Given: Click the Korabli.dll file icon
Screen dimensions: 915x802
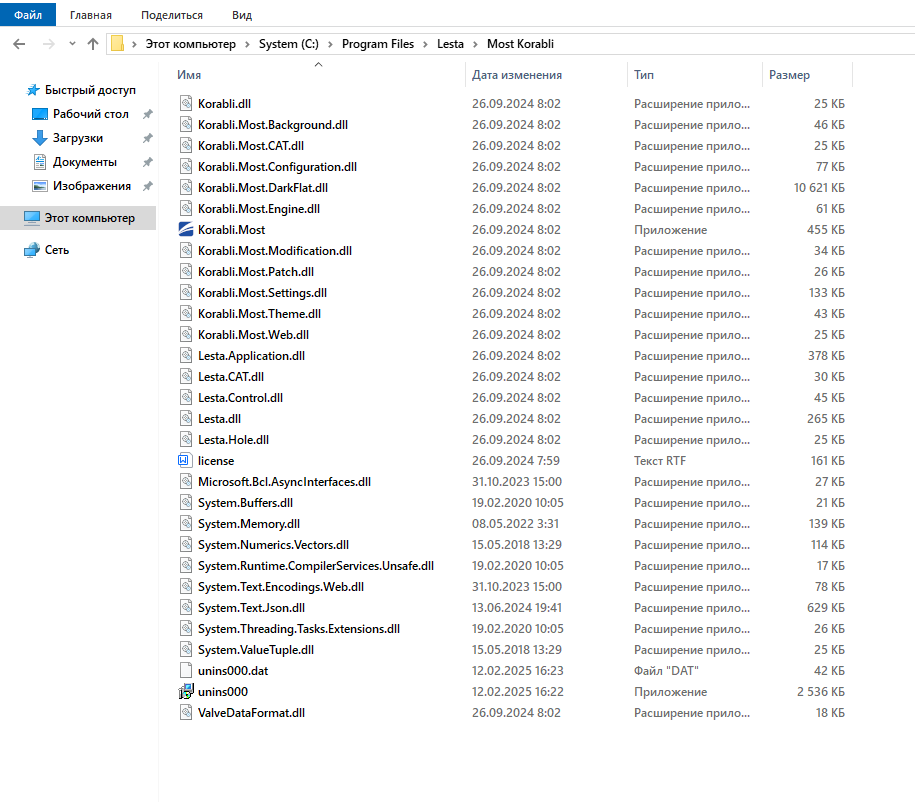Looking at the screenshot, I should 186,103.
